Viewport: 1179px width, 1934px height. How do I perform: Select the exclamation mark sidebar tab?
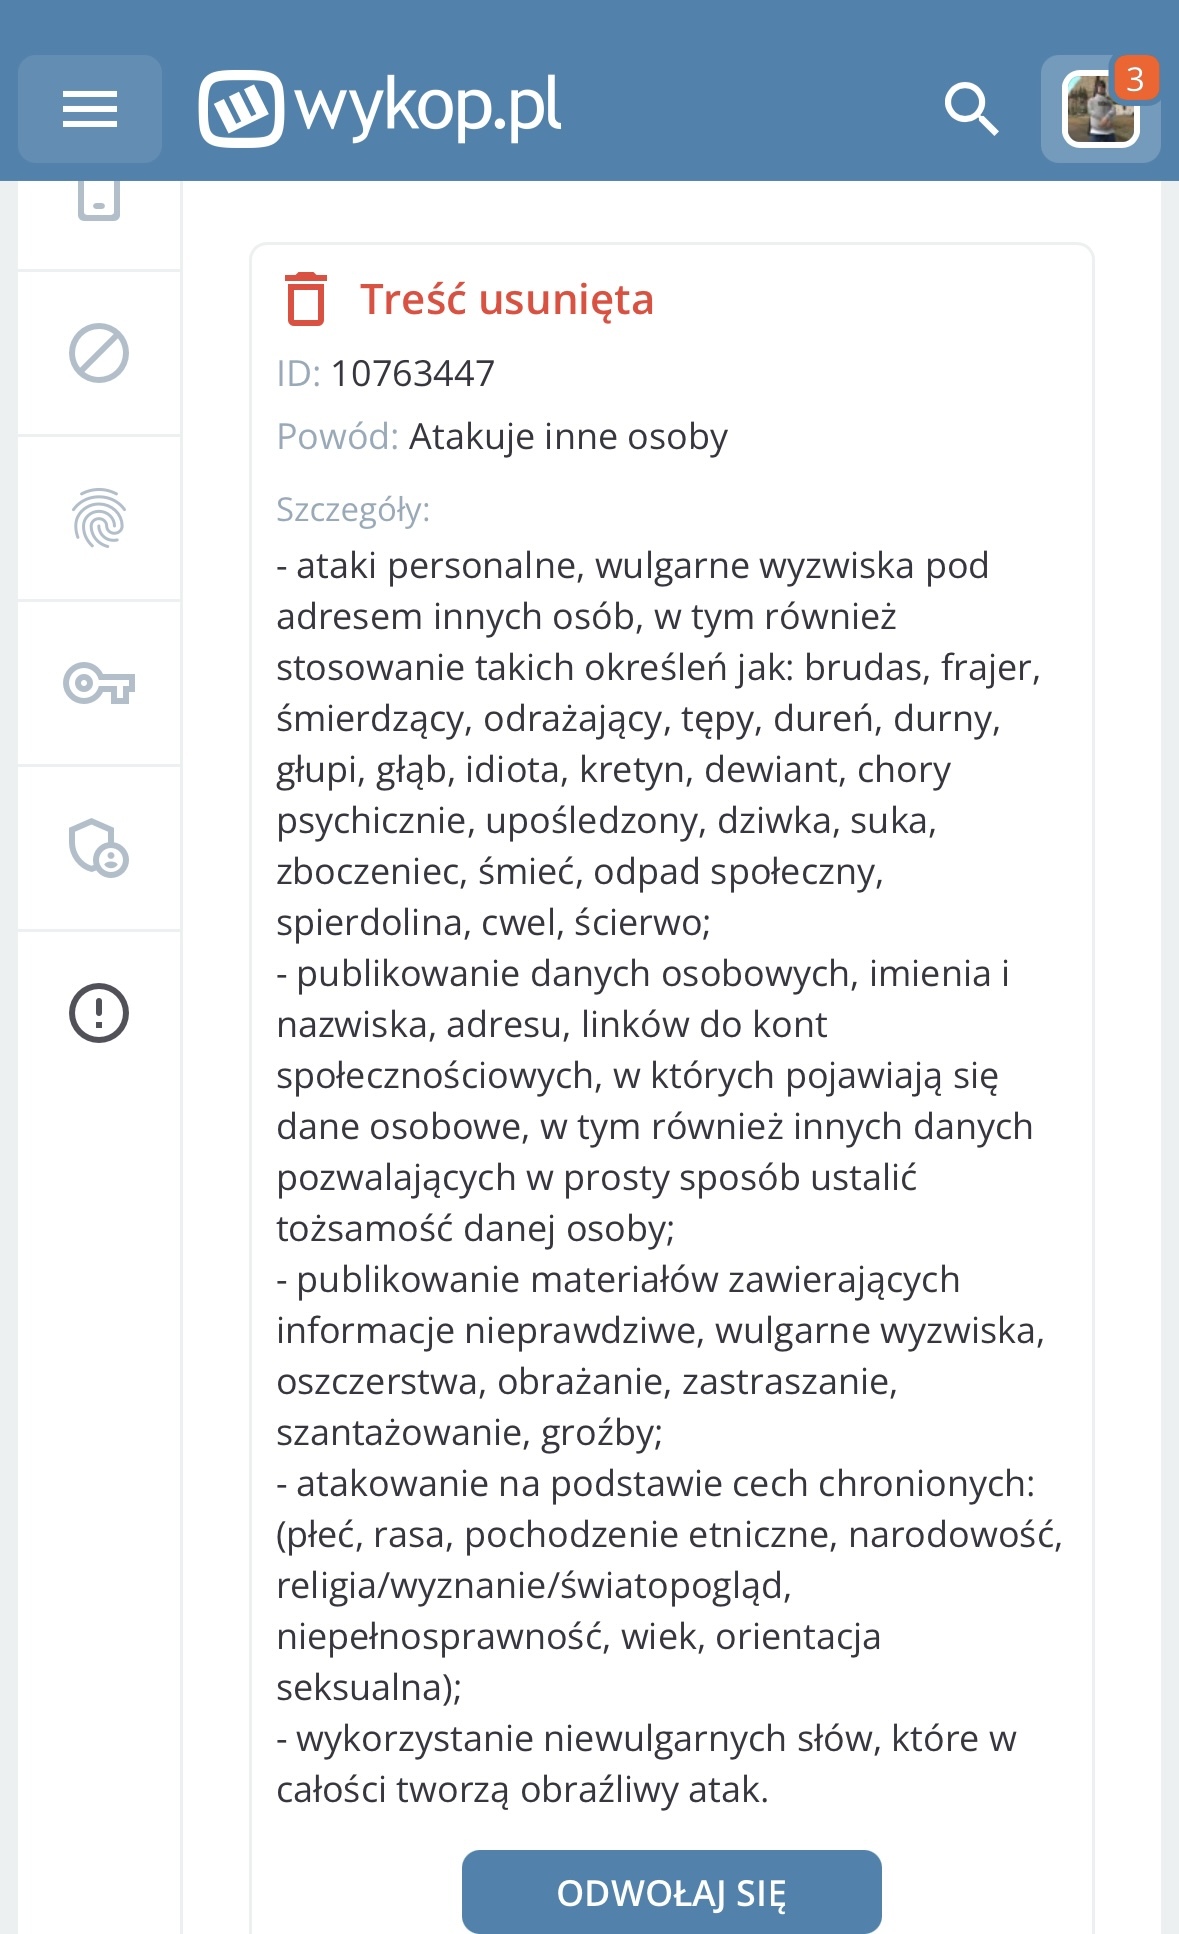point(99,1013)
